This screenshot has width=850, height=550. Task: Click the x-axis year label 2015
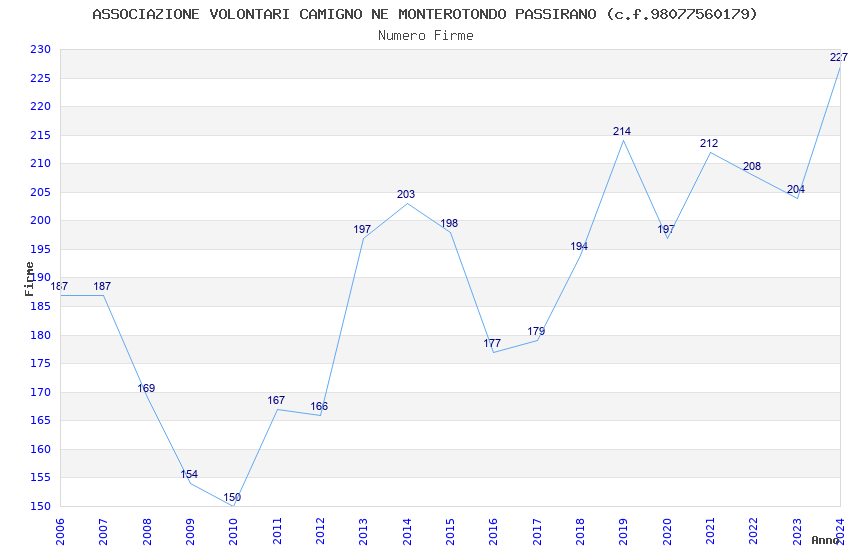pyautogui.click(x=450, y=532)
